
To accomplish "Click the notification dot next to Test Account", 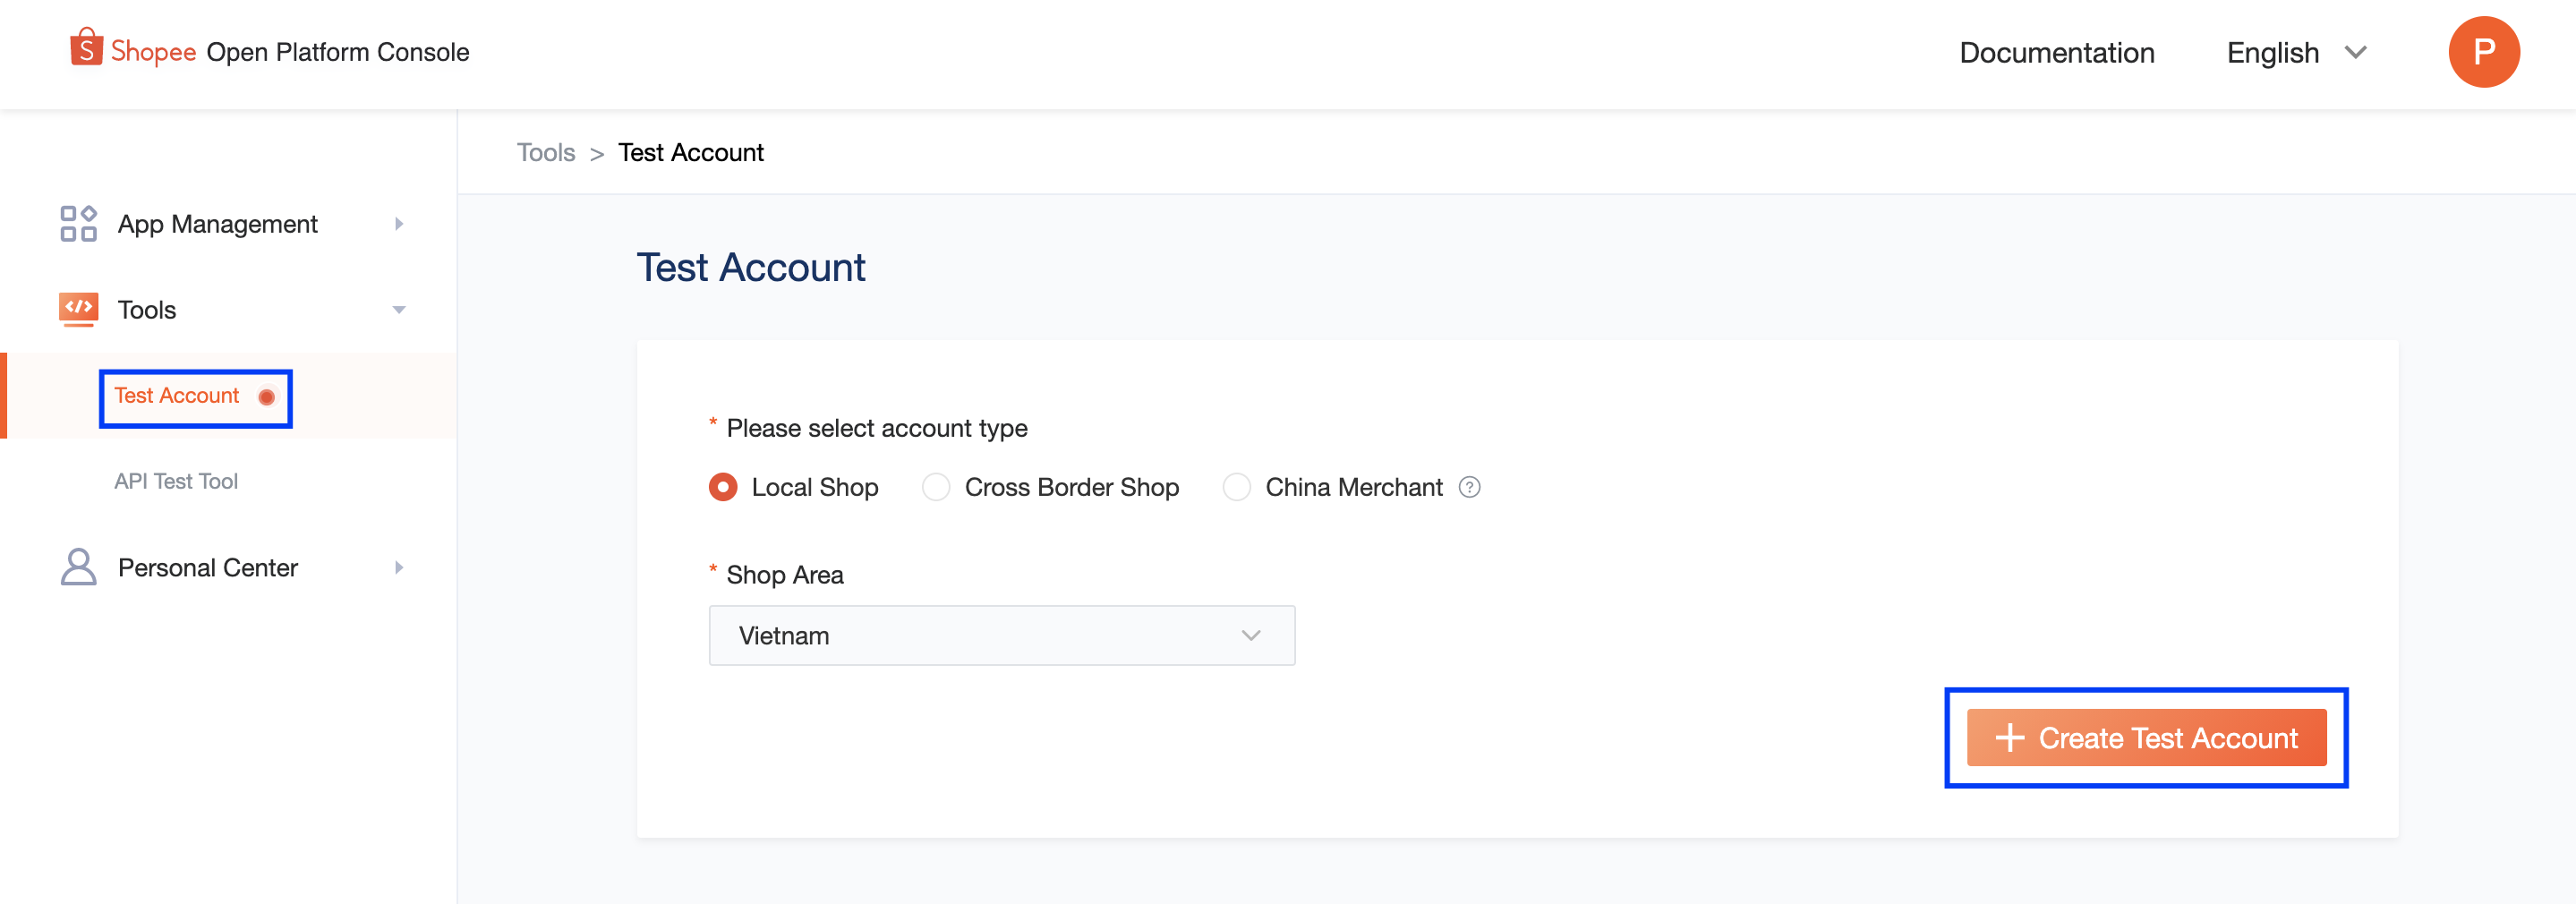I will coord(266,396).
